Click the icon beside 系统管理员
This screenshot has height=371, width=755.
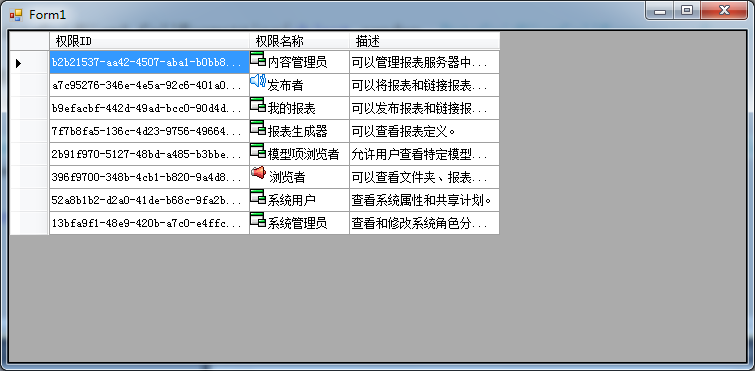pos(258,219)
